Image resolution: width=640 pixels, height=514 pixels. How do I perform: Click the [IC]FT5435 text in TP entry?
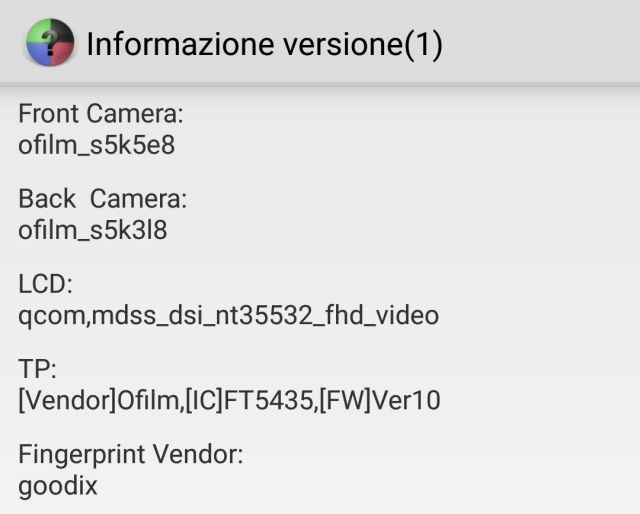coord(249,401)
